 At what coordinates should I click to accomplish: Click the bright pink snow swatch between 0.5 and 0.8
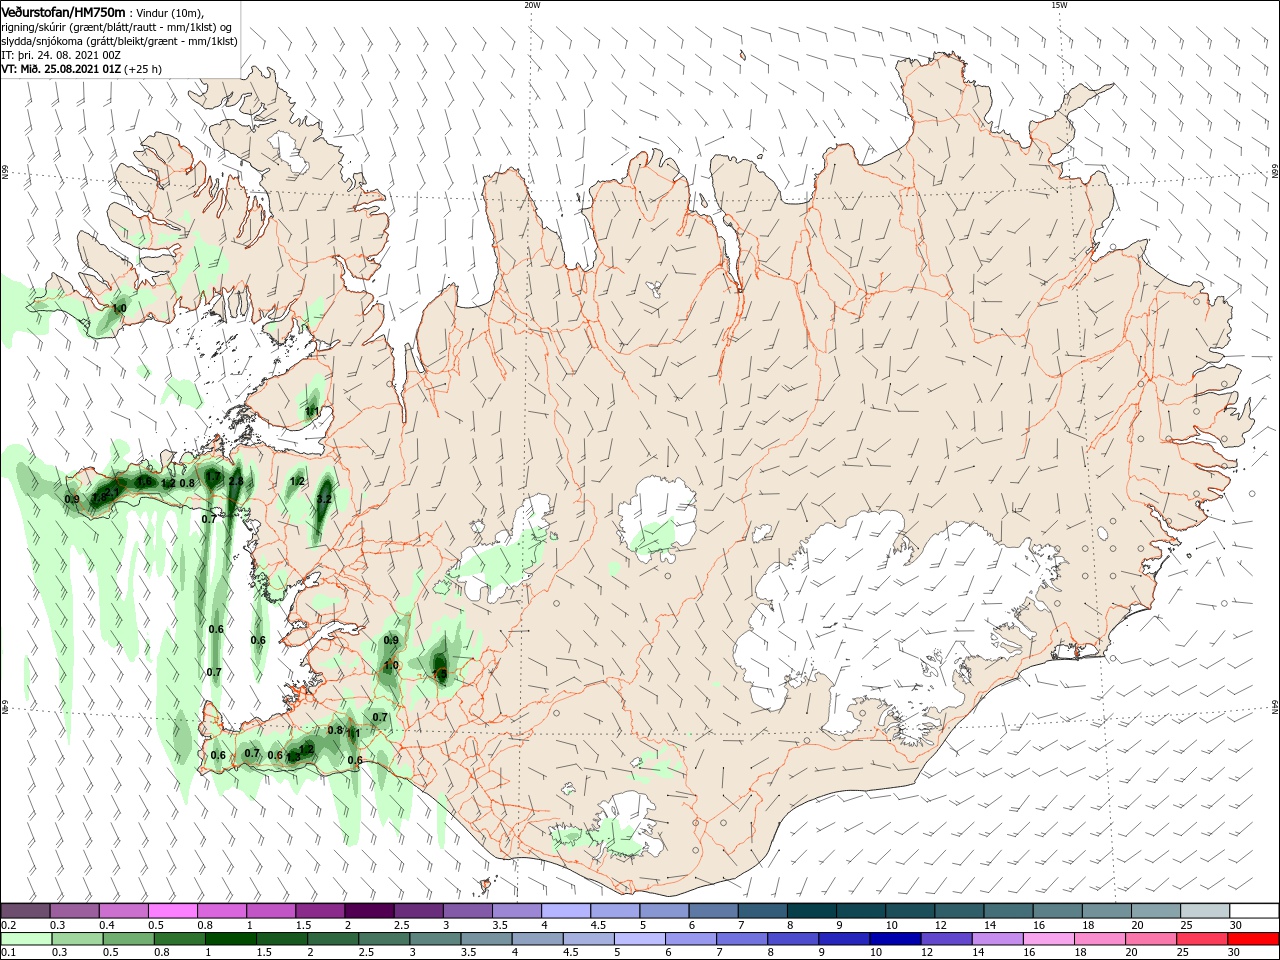[x=173, y=910]
